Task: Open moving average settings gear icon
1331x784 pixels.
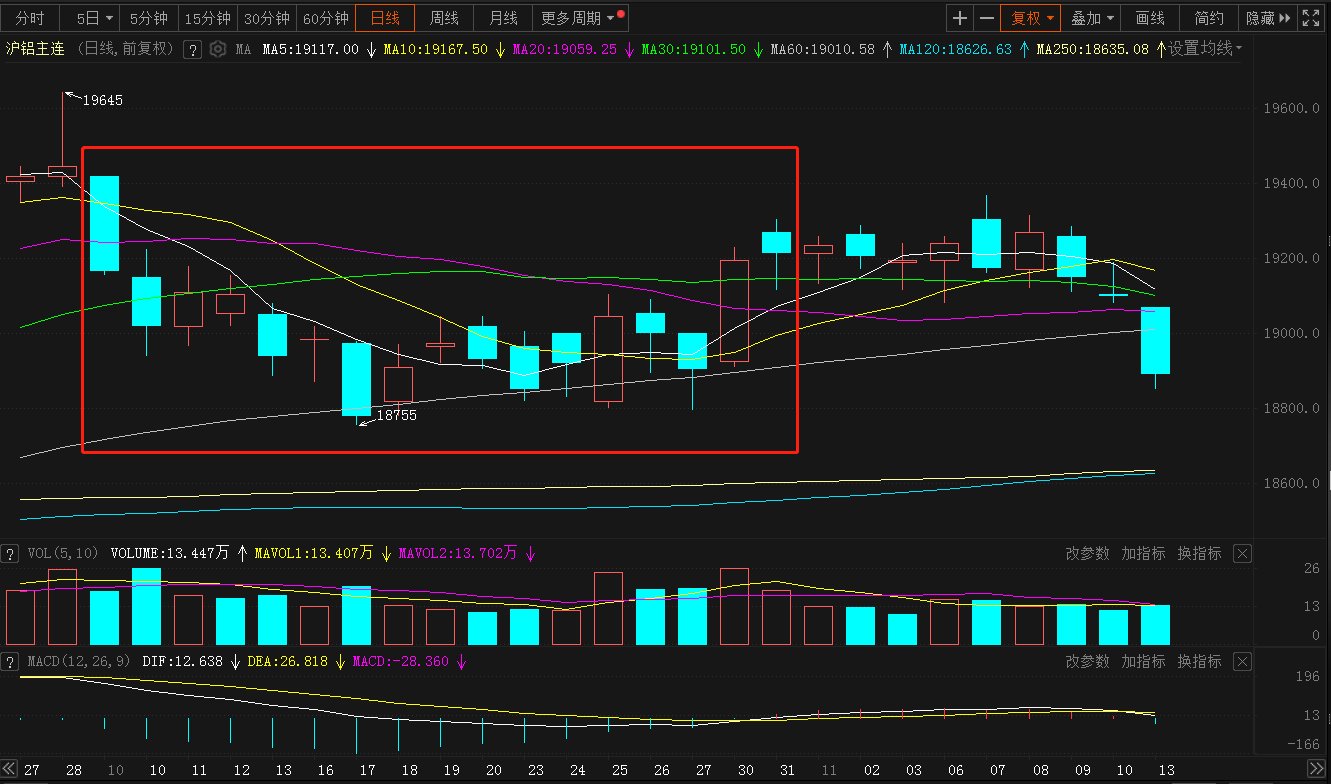Action: point(217,50)
